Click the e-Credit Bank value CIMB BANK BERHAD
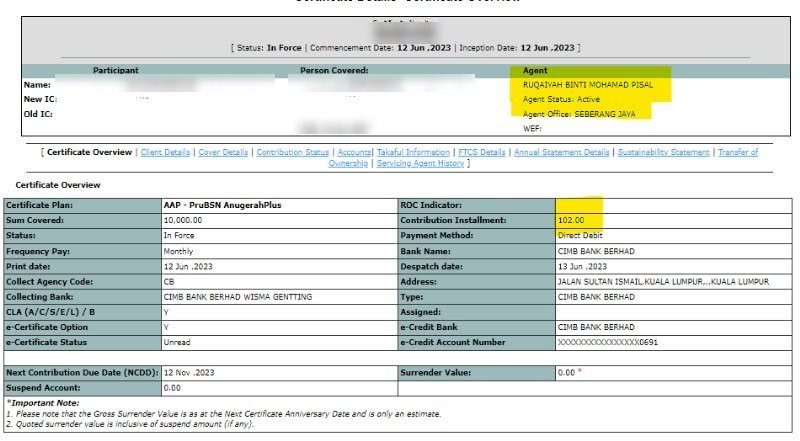 click(x=596, y=327)
